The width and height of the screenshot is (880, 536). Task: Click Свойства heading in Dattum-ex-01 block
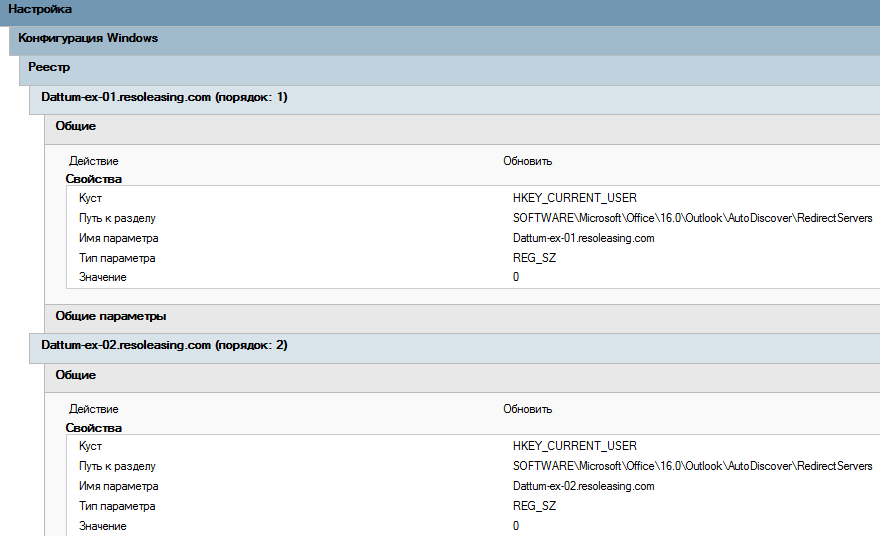[94, 179]
